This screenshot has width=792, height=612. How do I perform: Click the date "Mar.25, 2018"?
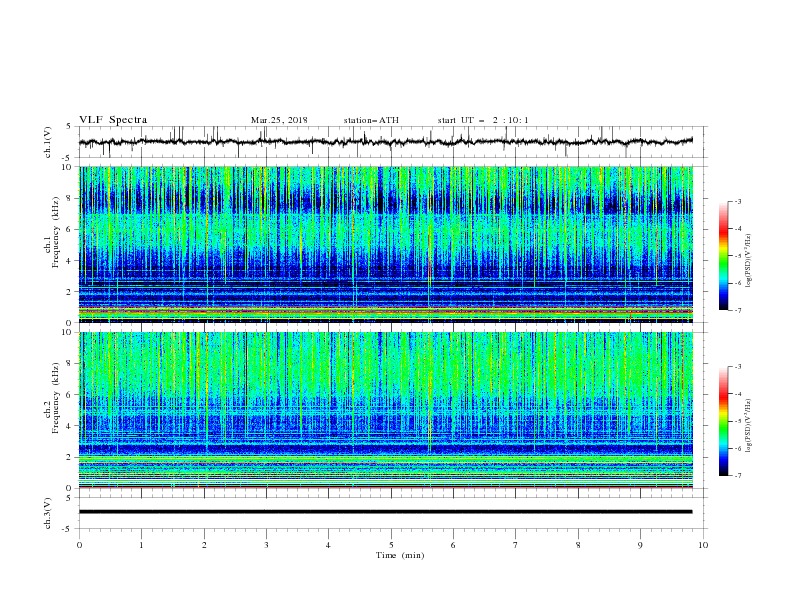[x=279, y=120]
